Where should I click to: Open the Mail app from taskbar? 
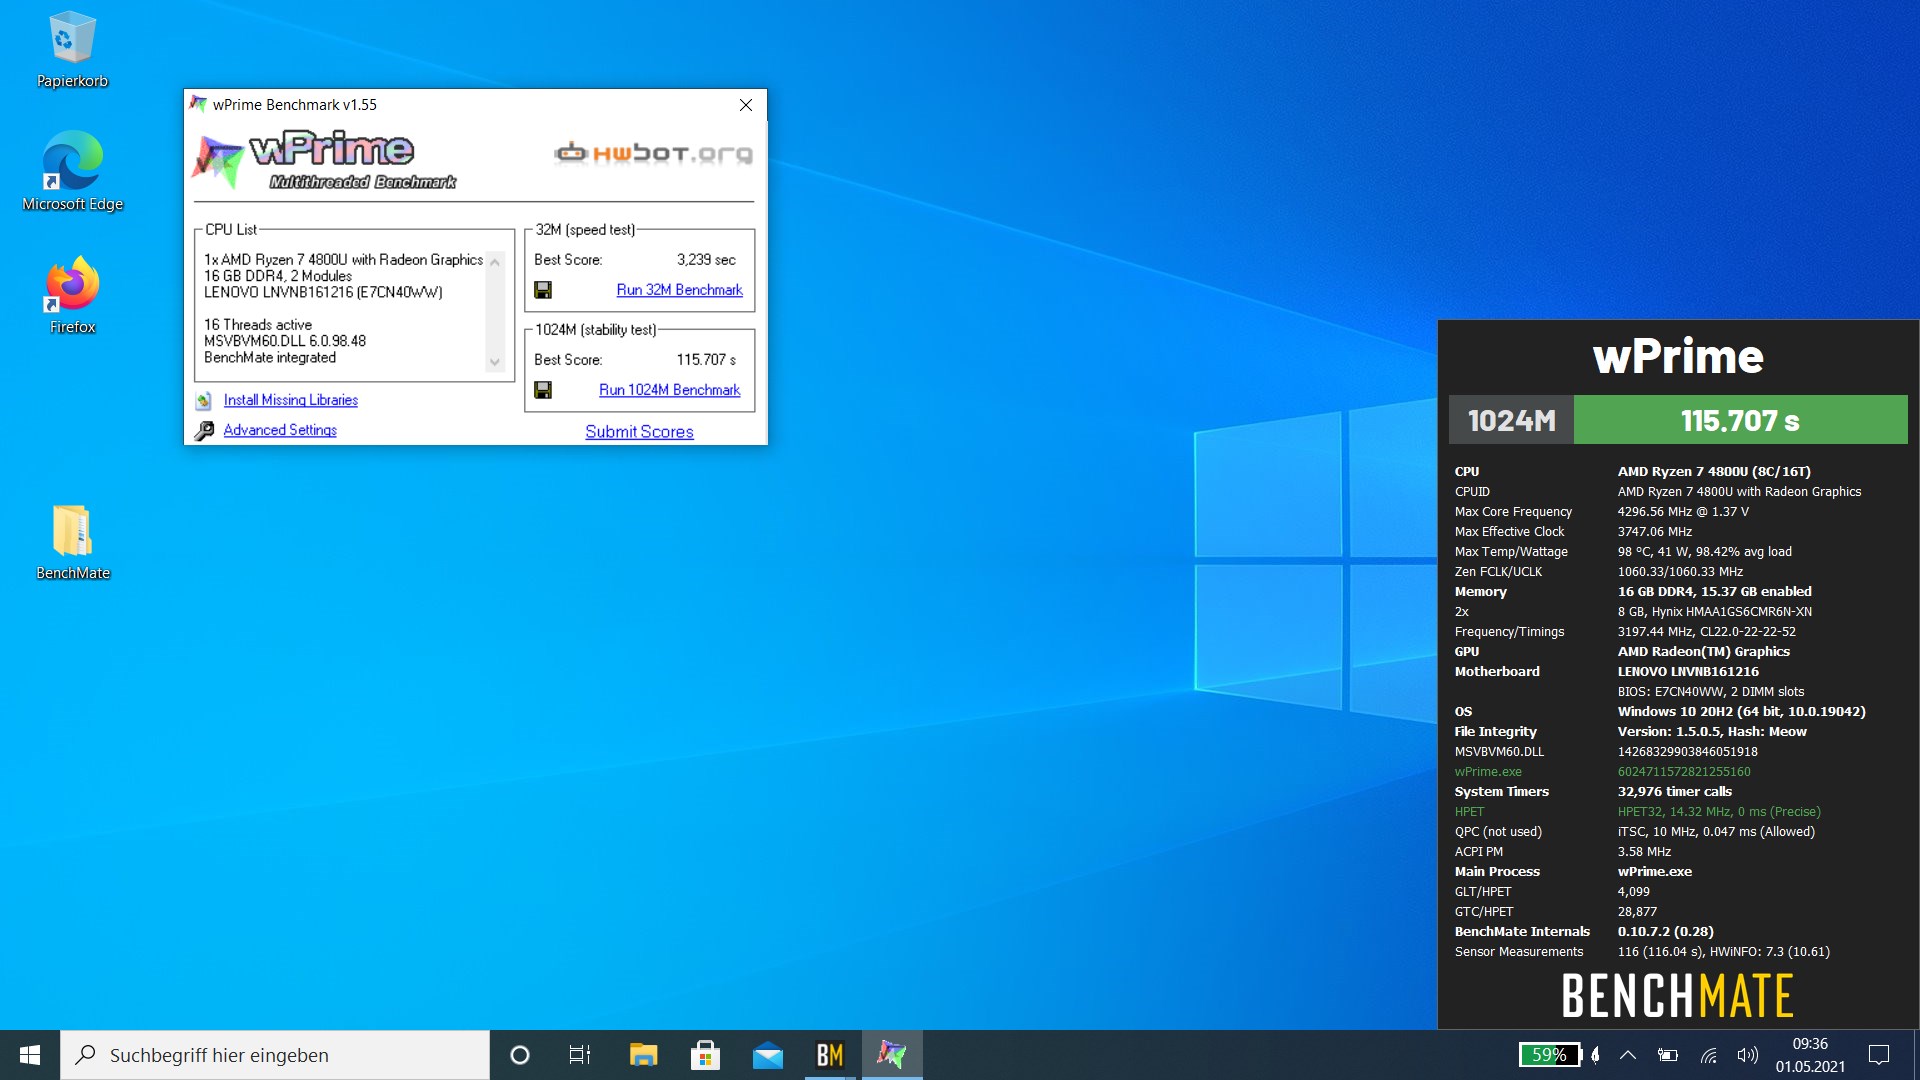point(767,1055)
